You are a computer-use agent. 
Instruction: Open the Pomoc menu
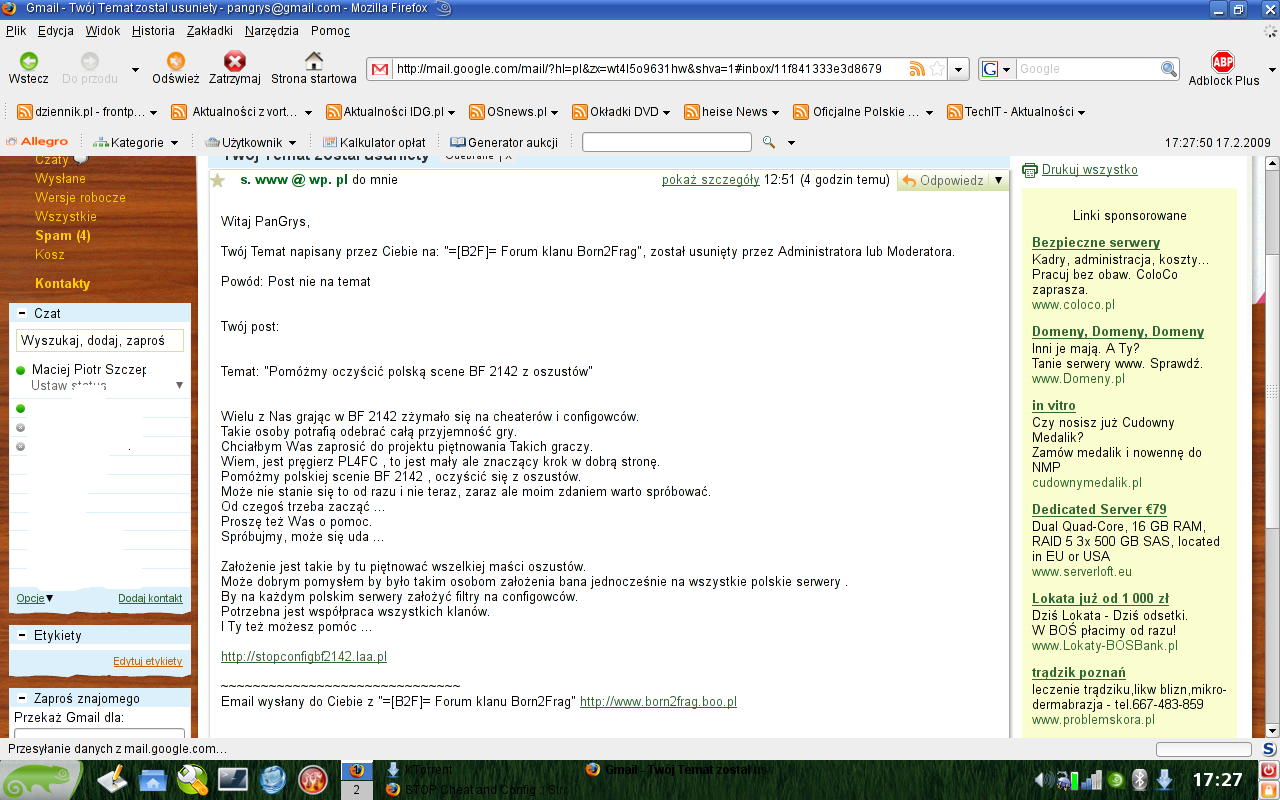pos(331,31)
